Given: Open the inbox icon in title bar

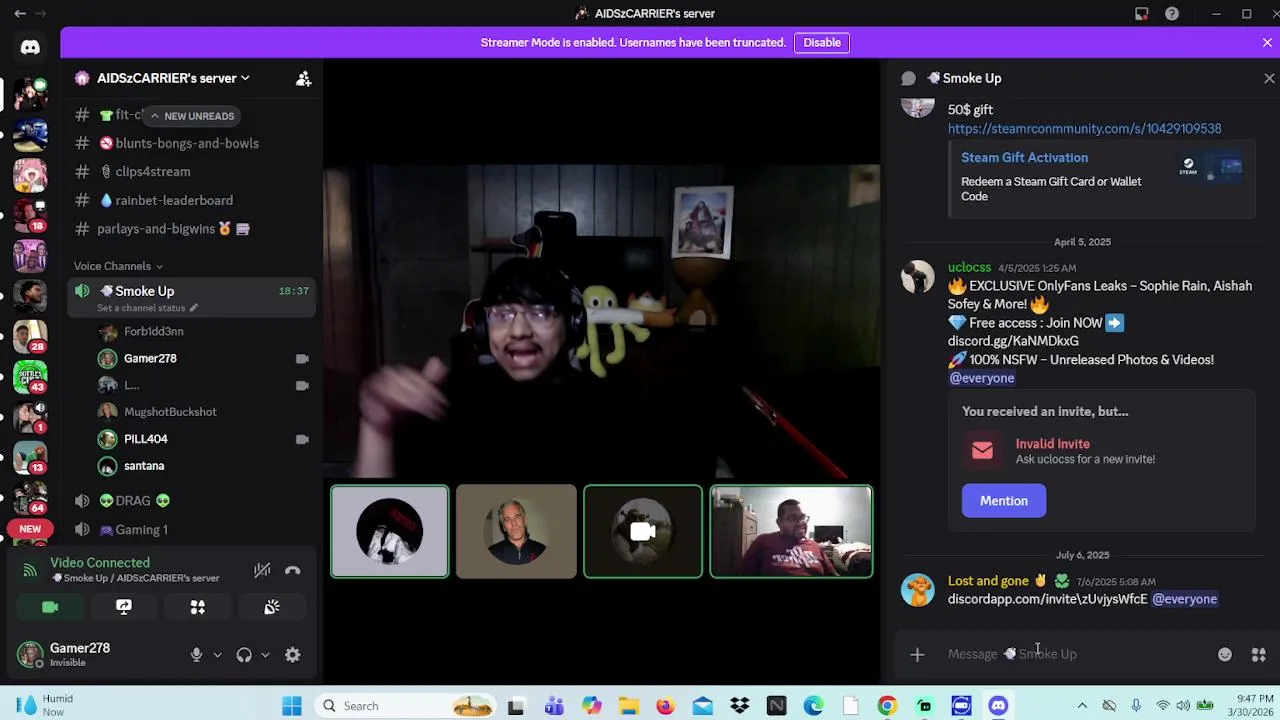Looking at the screenshot, I should coord(1142,14).
